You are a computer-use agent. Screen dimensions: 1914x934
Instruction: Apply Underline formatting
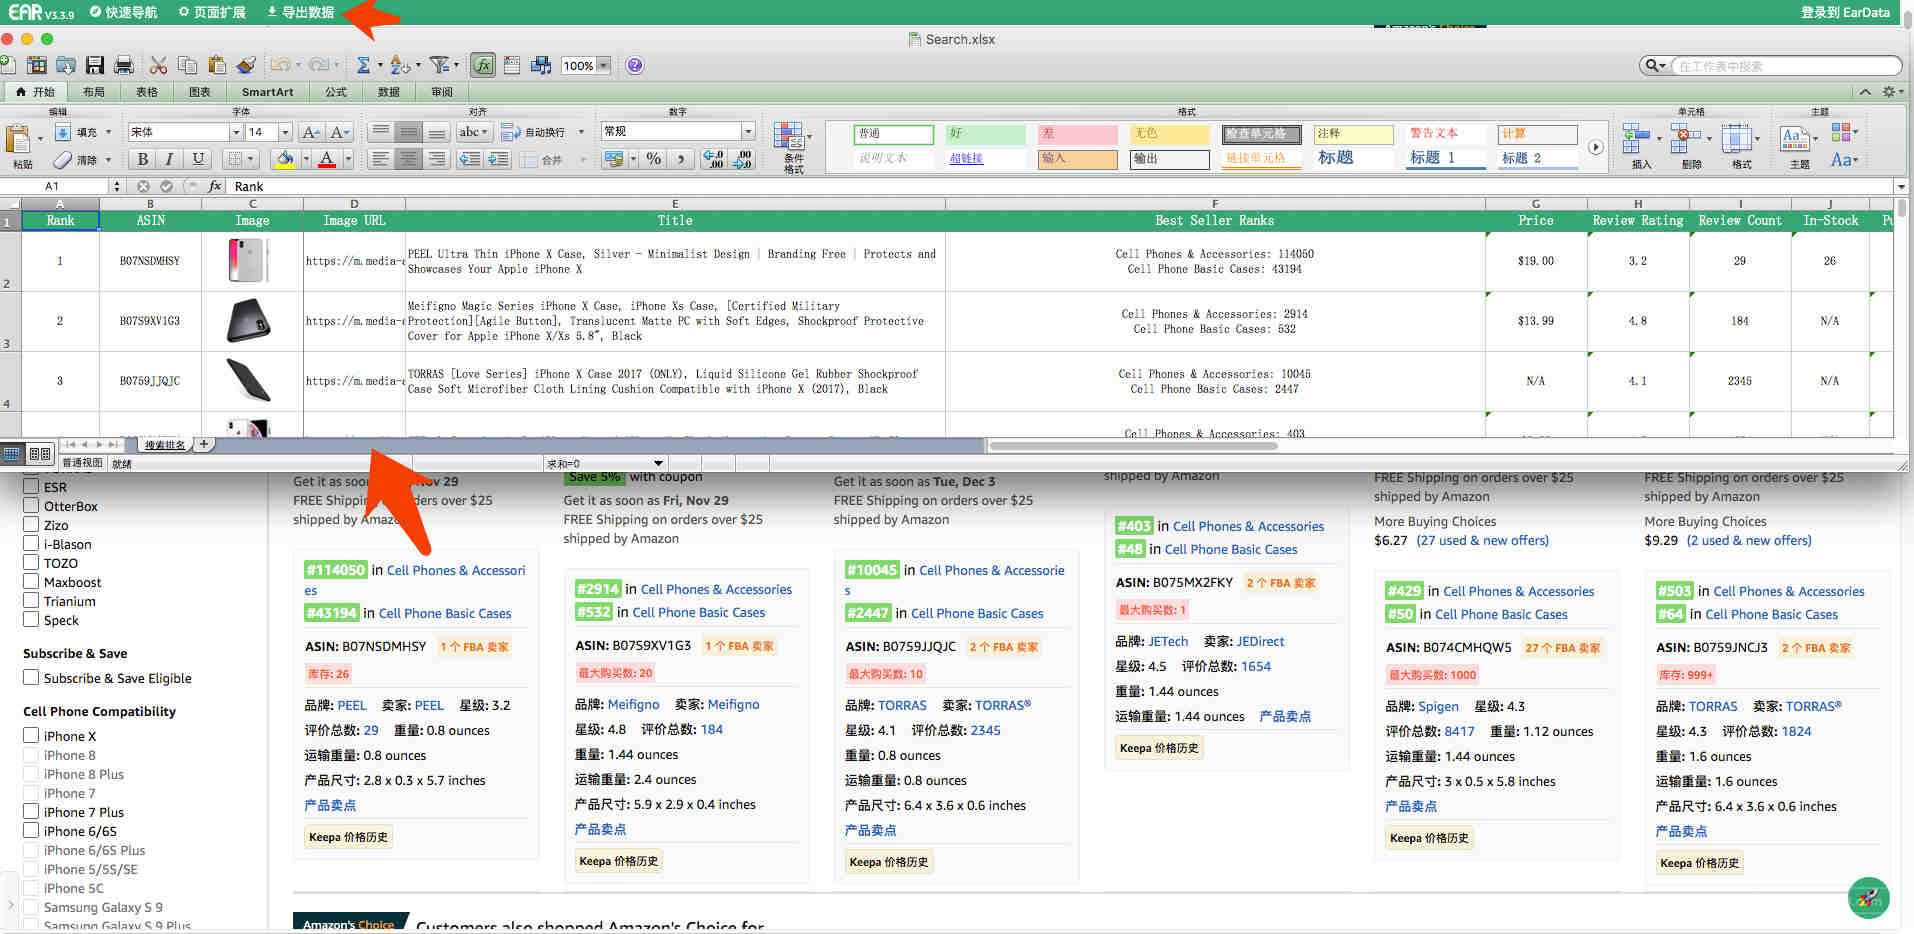(198, 159)
